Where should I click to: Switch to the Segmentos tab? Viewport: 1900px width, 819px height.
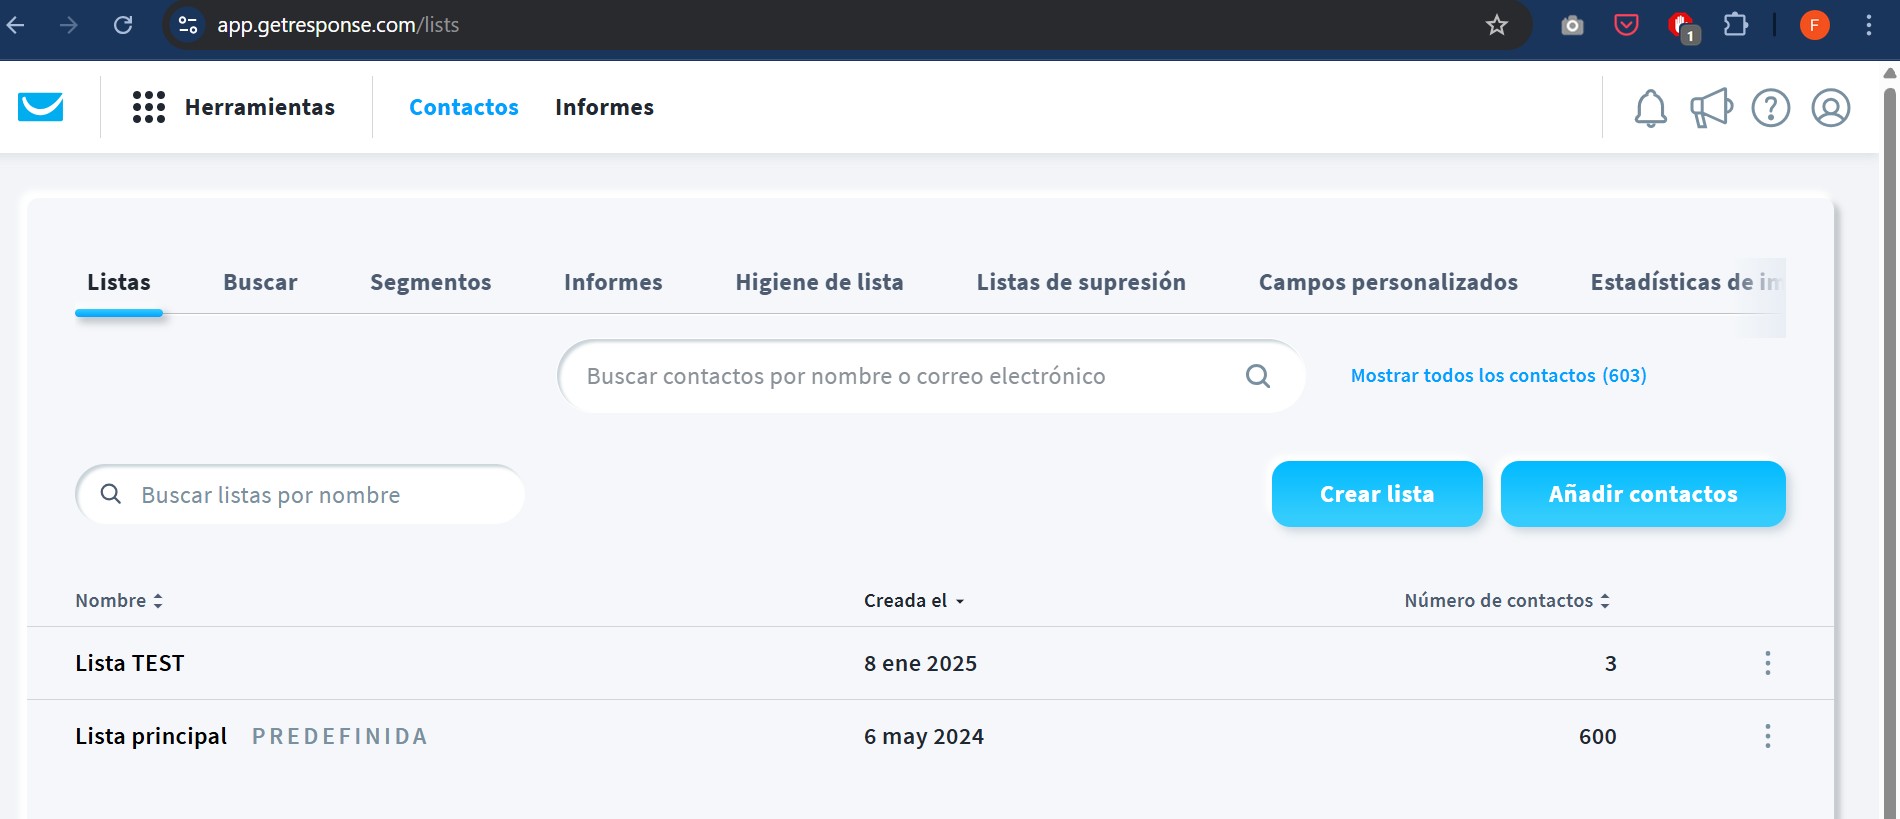430,283
